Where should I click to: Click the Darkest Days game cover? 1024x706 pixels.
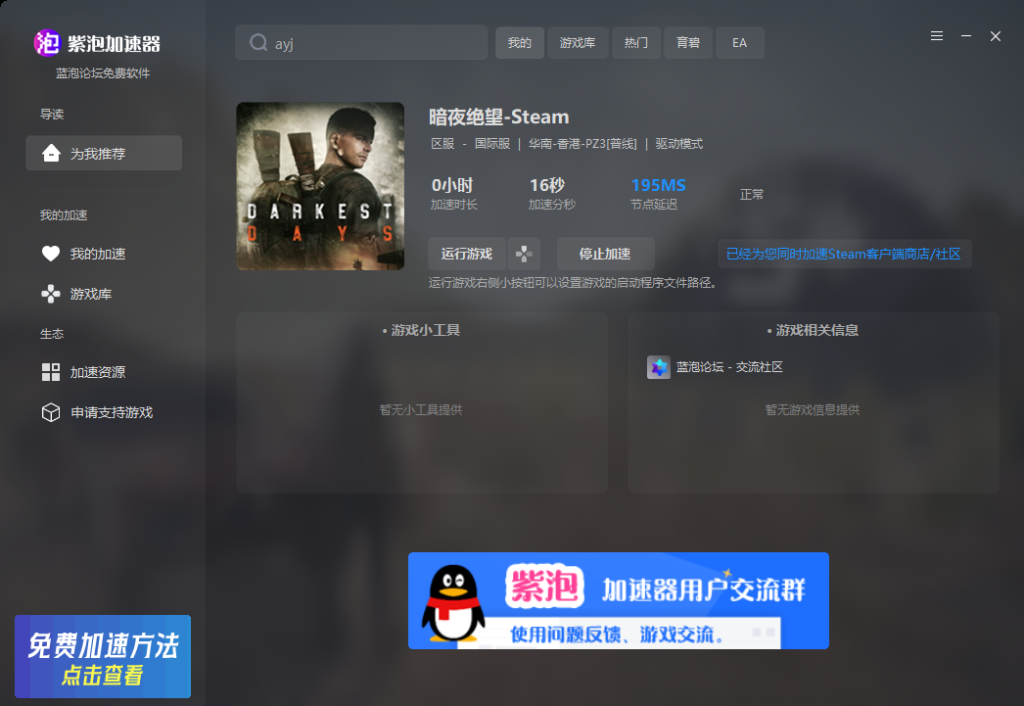[320, 186]
